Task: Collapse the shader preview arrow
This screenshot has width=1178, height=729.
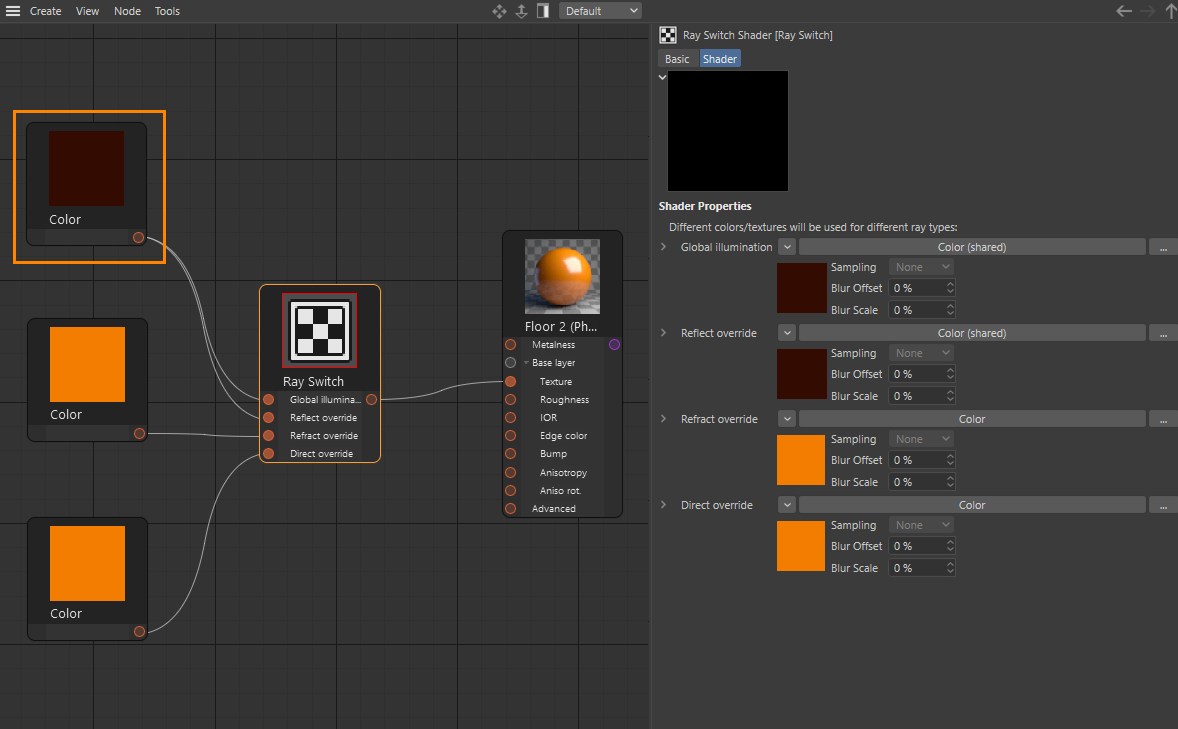Action: (663, 77)
